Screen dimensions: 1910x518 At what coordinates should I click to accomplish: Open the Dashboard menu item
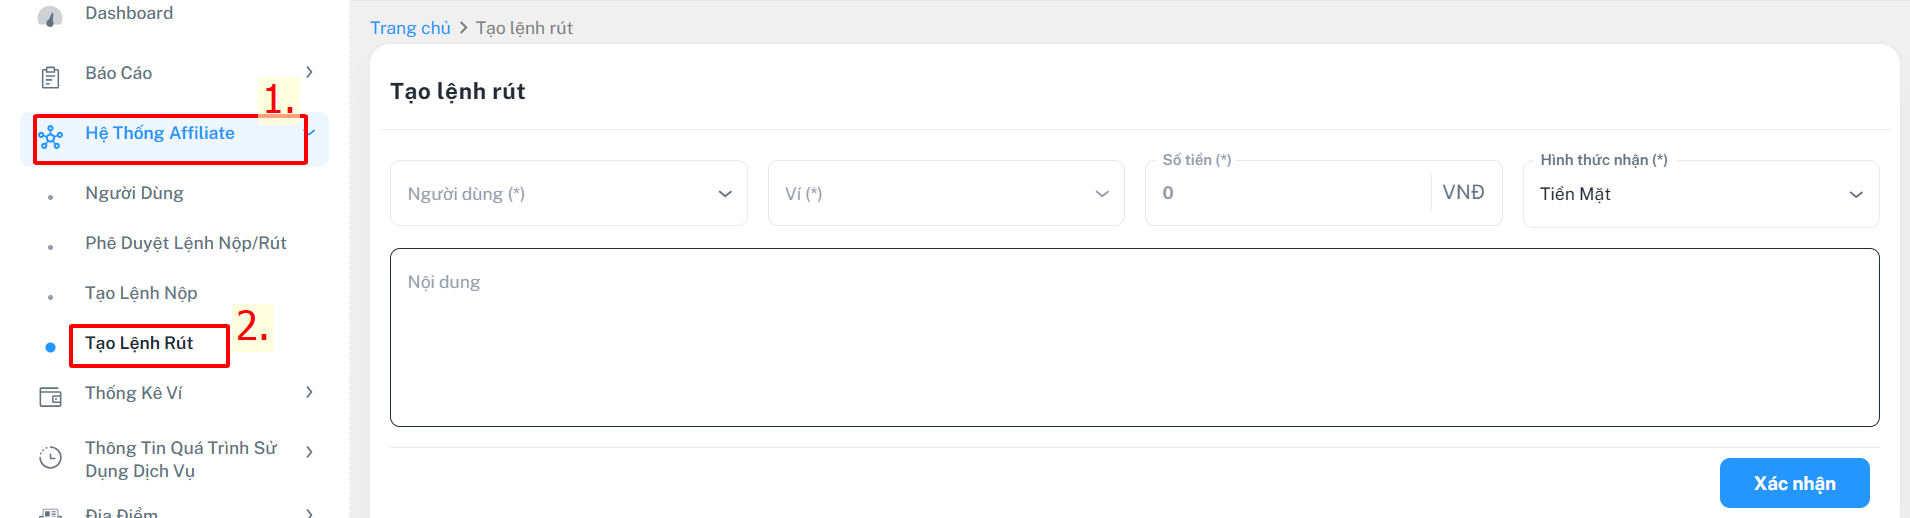tap(129, 13)
